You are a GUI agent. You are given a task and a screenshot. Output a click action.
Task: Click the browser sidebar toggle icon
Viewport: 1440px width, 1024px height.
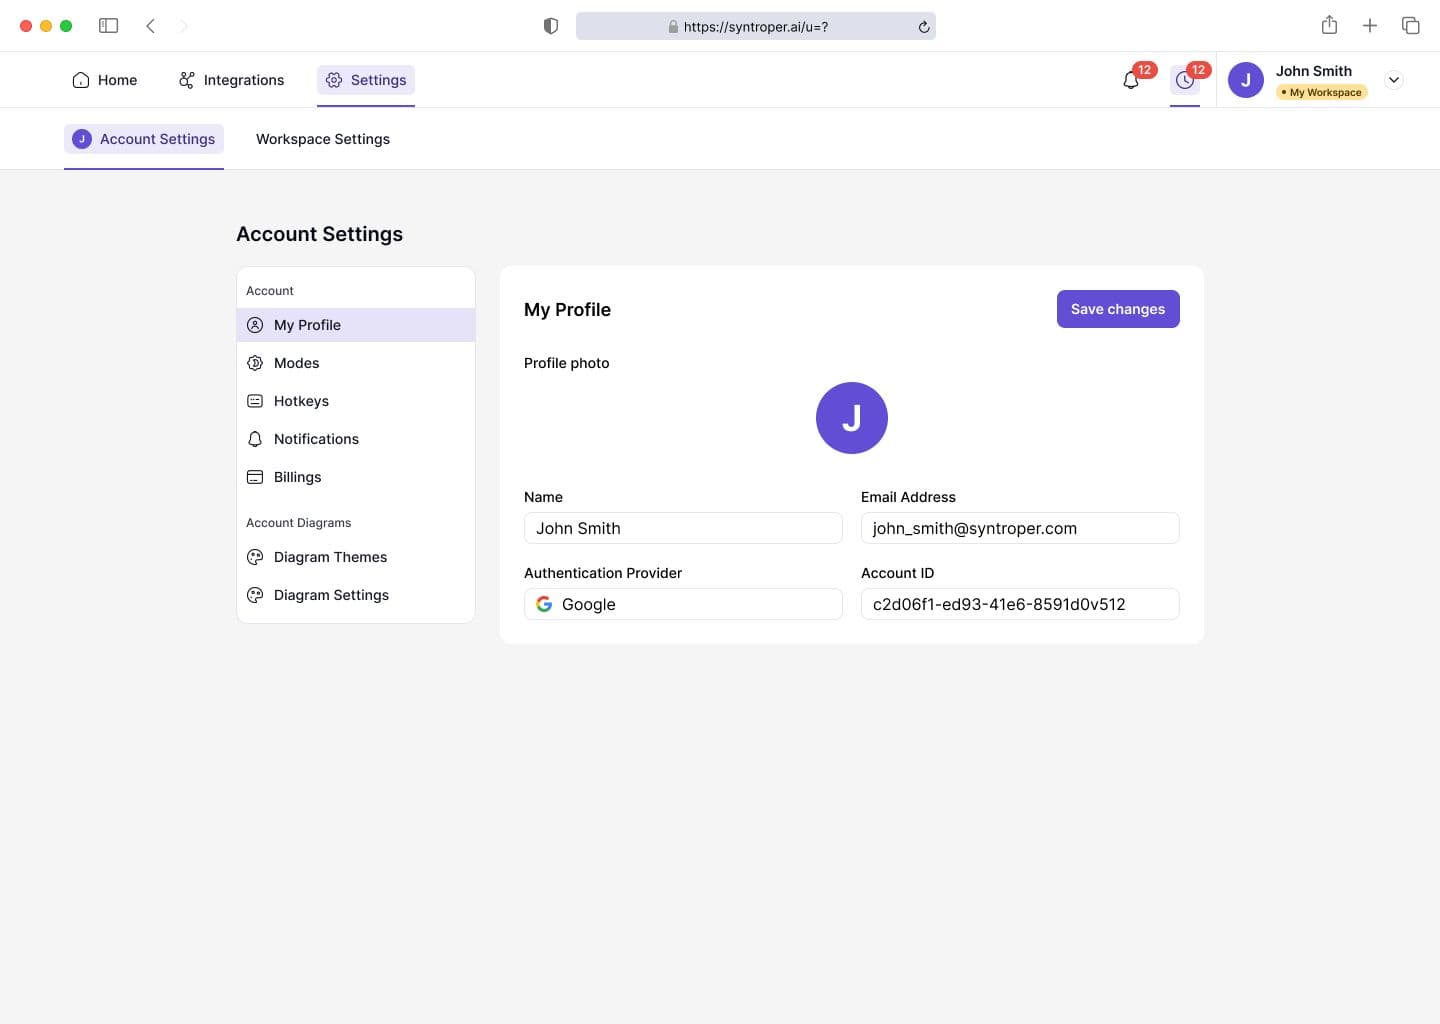(109, 26)
